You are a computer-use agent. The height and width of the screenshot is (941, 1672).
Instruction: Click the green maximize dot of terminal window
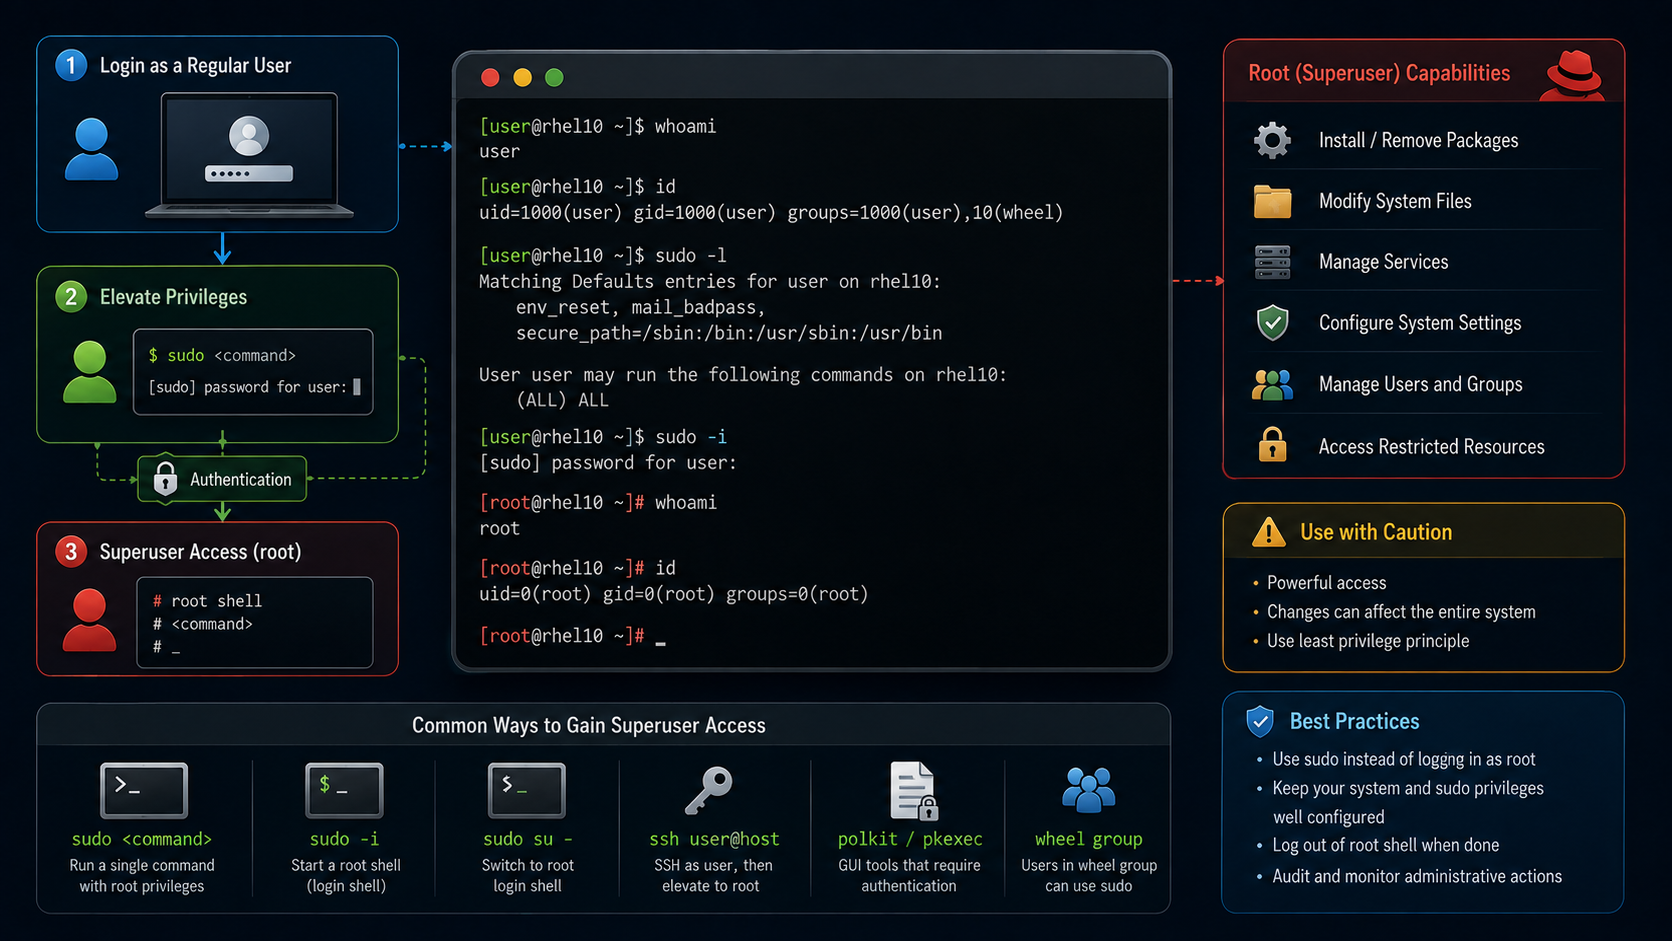554,78
